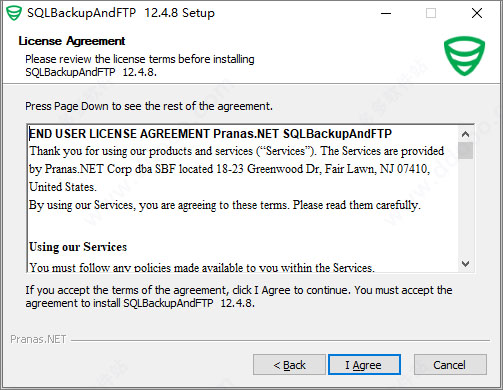Screen dimensions: 503x390
Task: Click the license box scroll up arrow
Action: [x=465, y=134]
